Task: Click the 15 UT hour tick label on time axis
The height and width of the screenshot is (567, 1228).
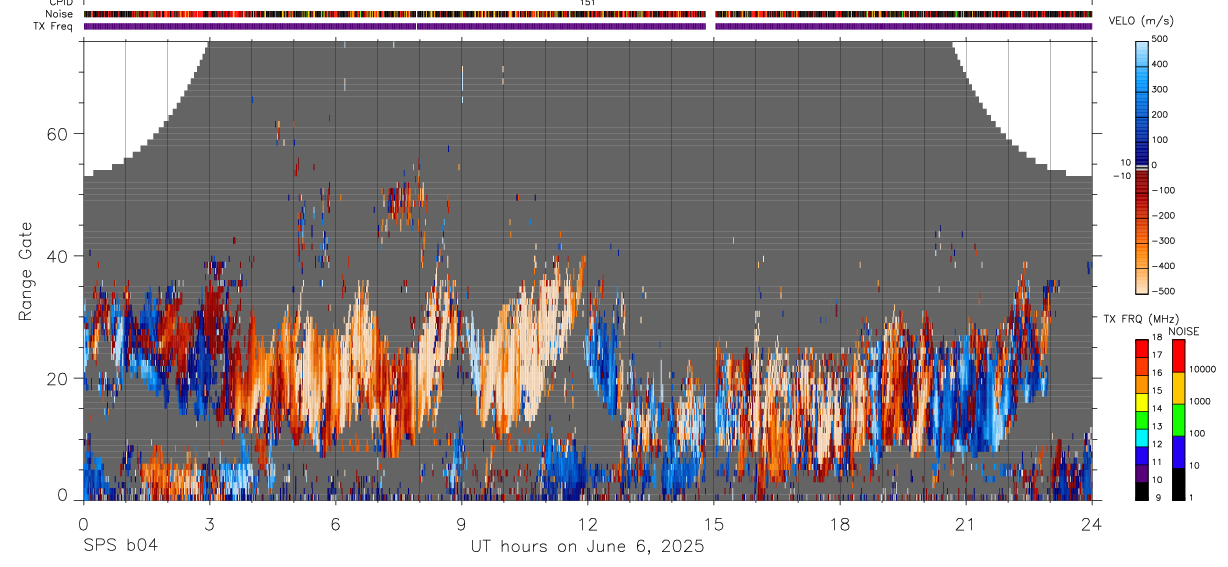Action: click(714, 523)
